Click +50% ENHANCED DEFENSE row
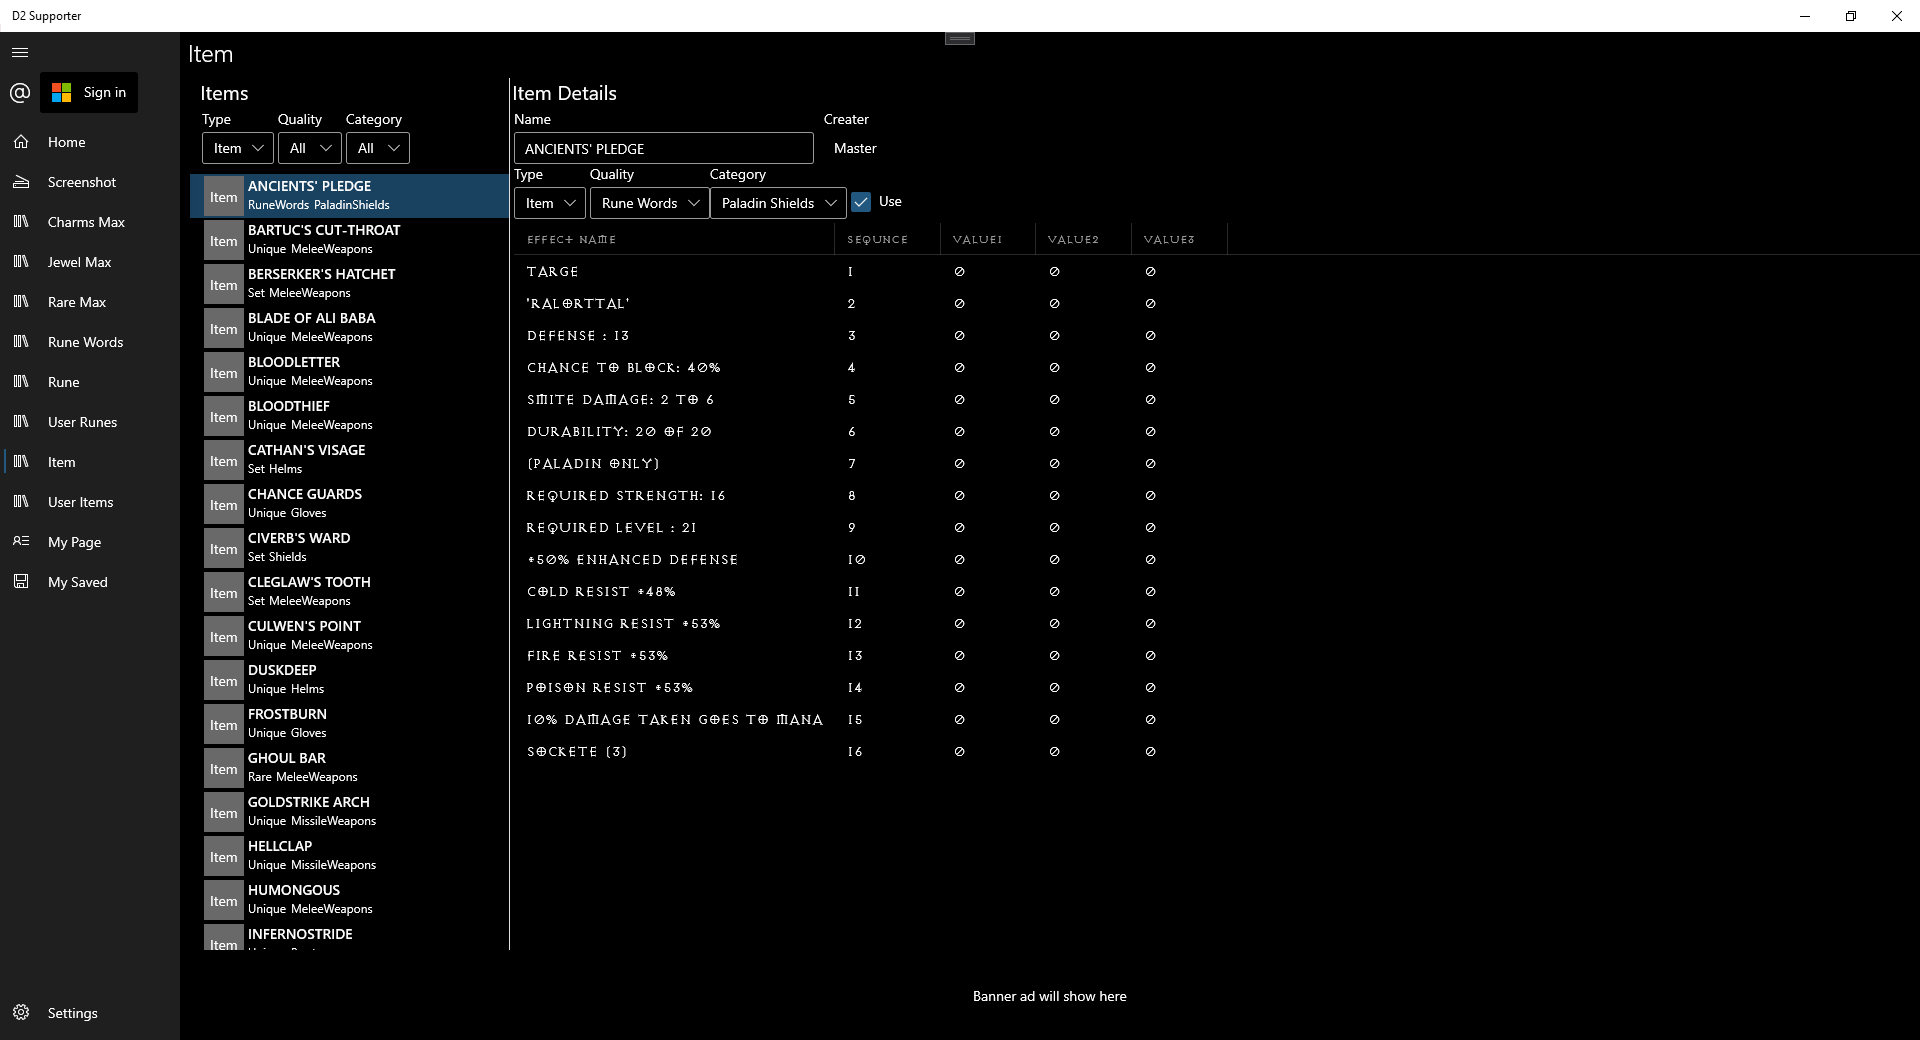The height and width of the screenshot is (1040, 1920). click(1215, 560)
